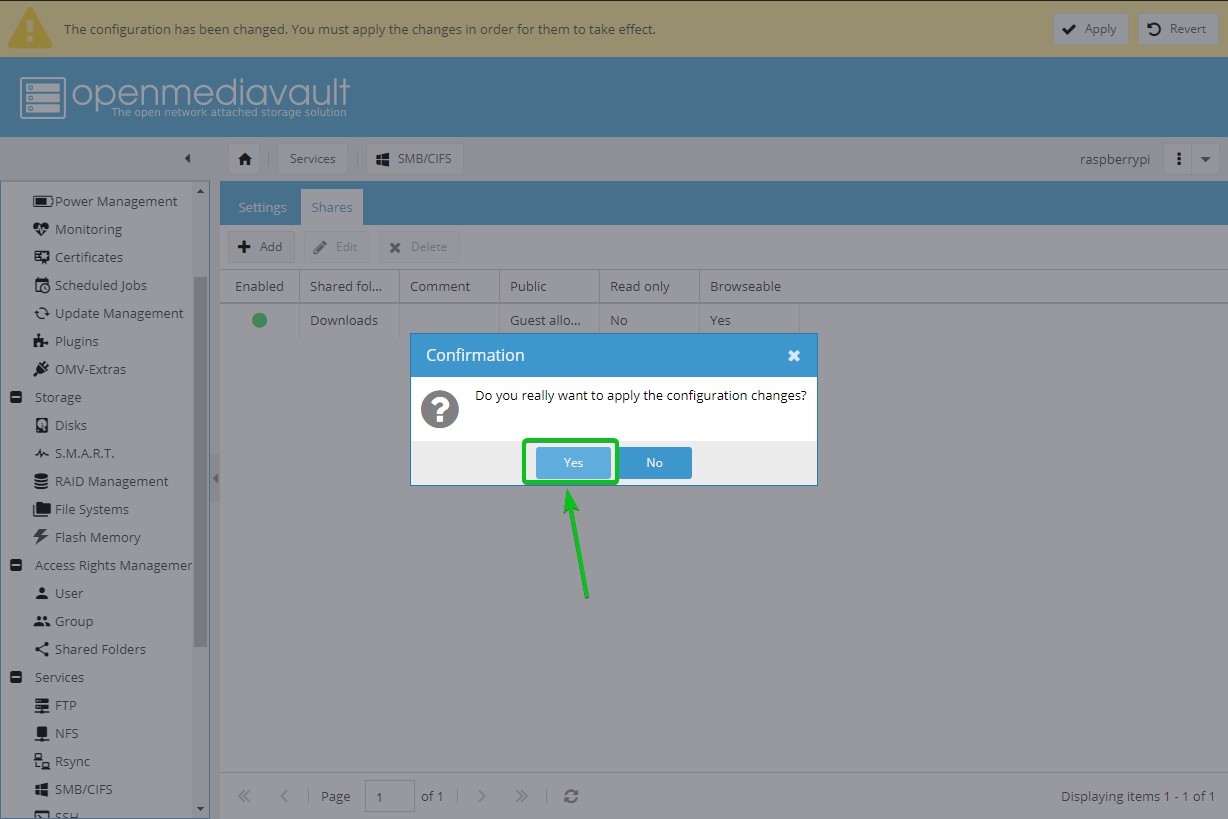
Task: Open the Shared Folders entry
Action: click(100, 649)
